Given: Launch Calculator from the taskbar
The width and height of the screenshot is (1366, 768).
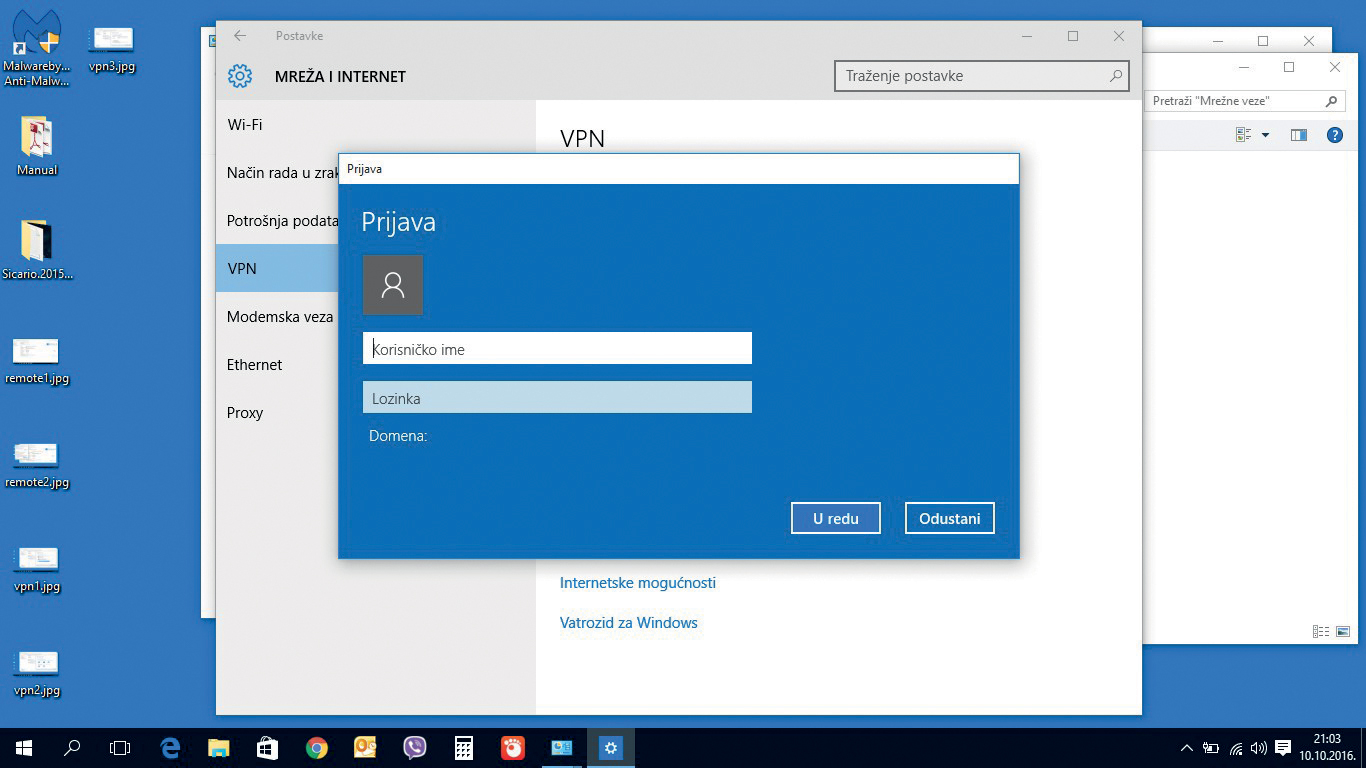Looking at the screenshot, I should tap(463, 748).
